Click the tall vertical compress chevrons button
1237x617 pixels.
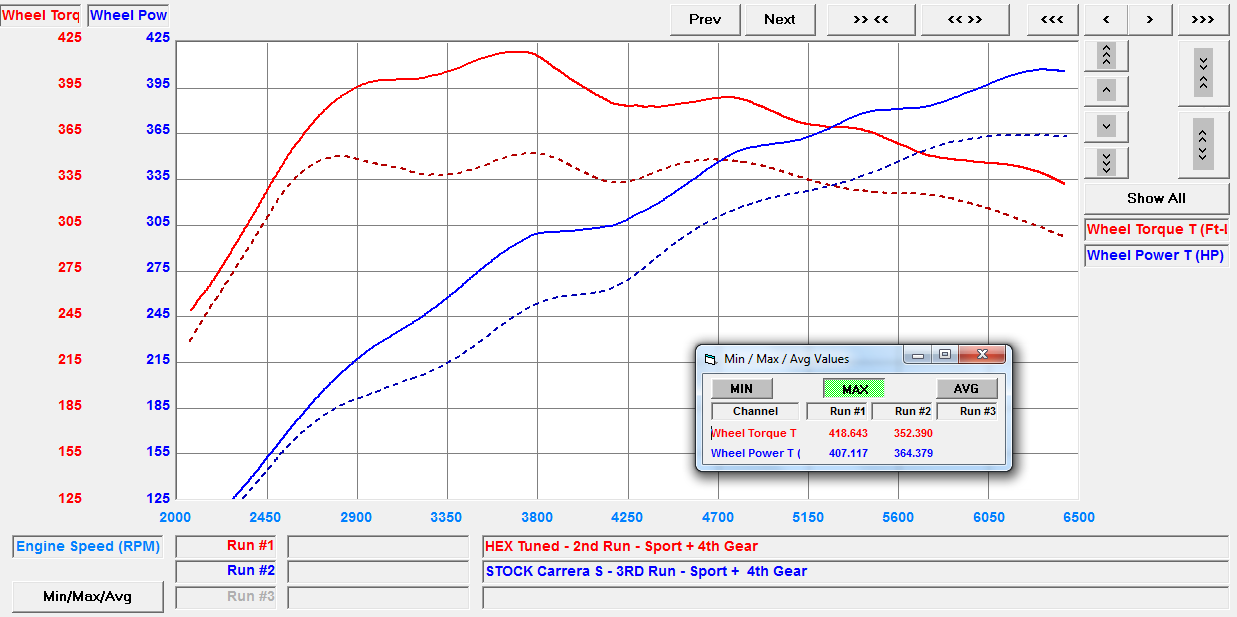tap(1203, 73)
